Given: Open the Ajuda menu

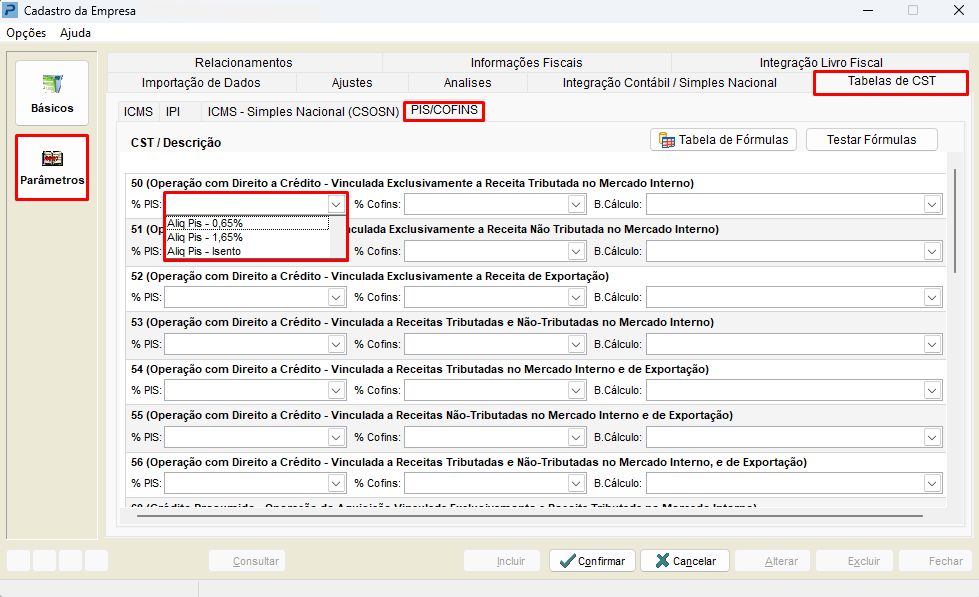Looking at the screenshot, I should tap(76, 33).
